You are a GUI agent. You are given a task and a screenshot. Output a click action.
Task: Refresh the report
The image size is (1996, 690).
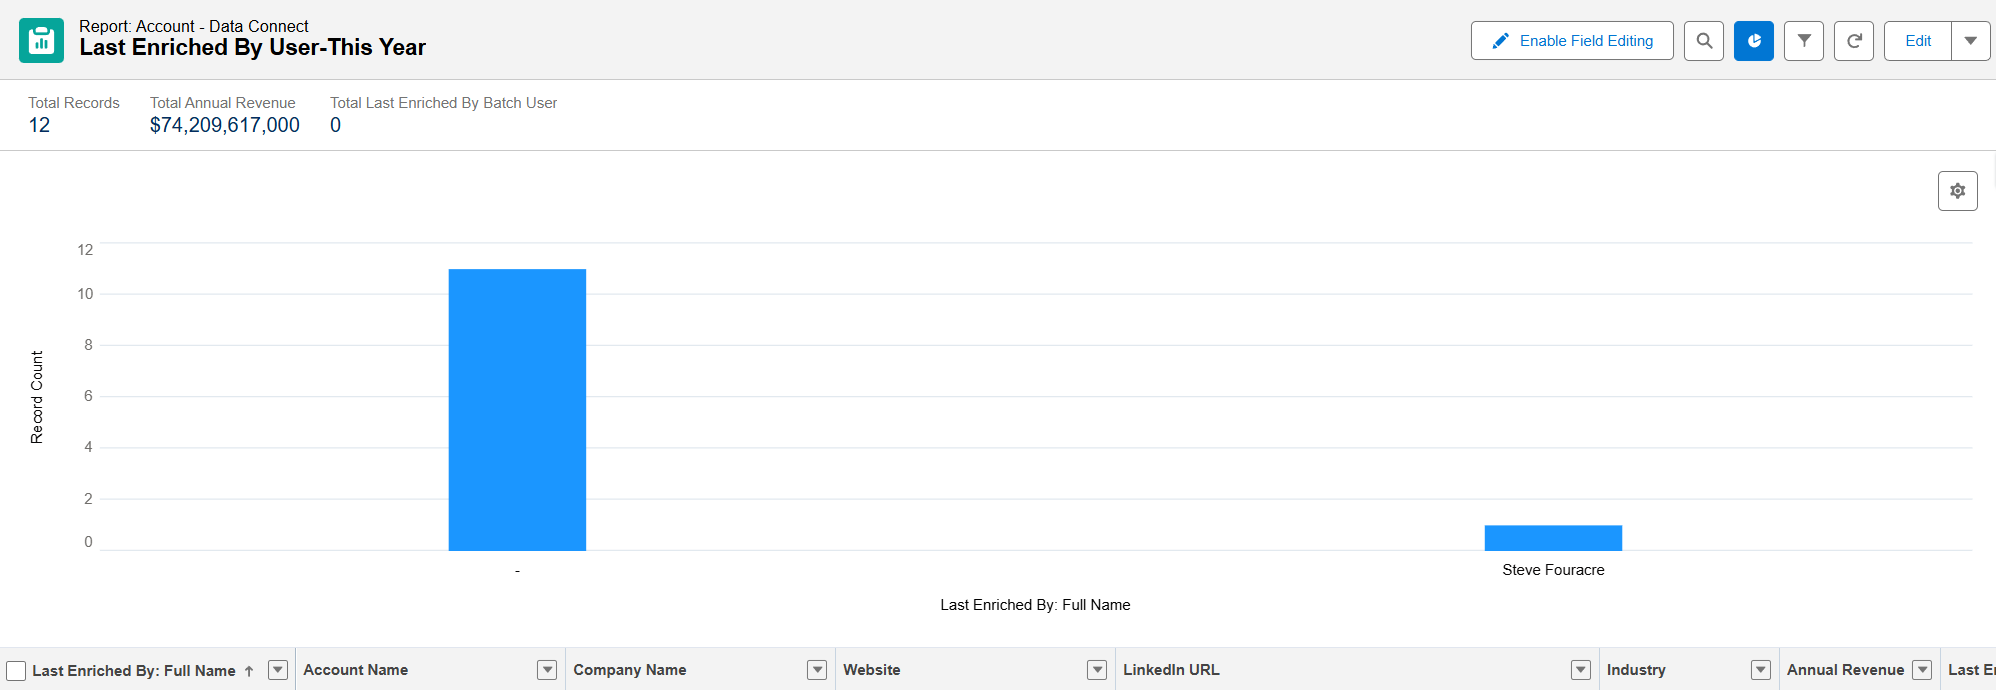(1853, 41)
